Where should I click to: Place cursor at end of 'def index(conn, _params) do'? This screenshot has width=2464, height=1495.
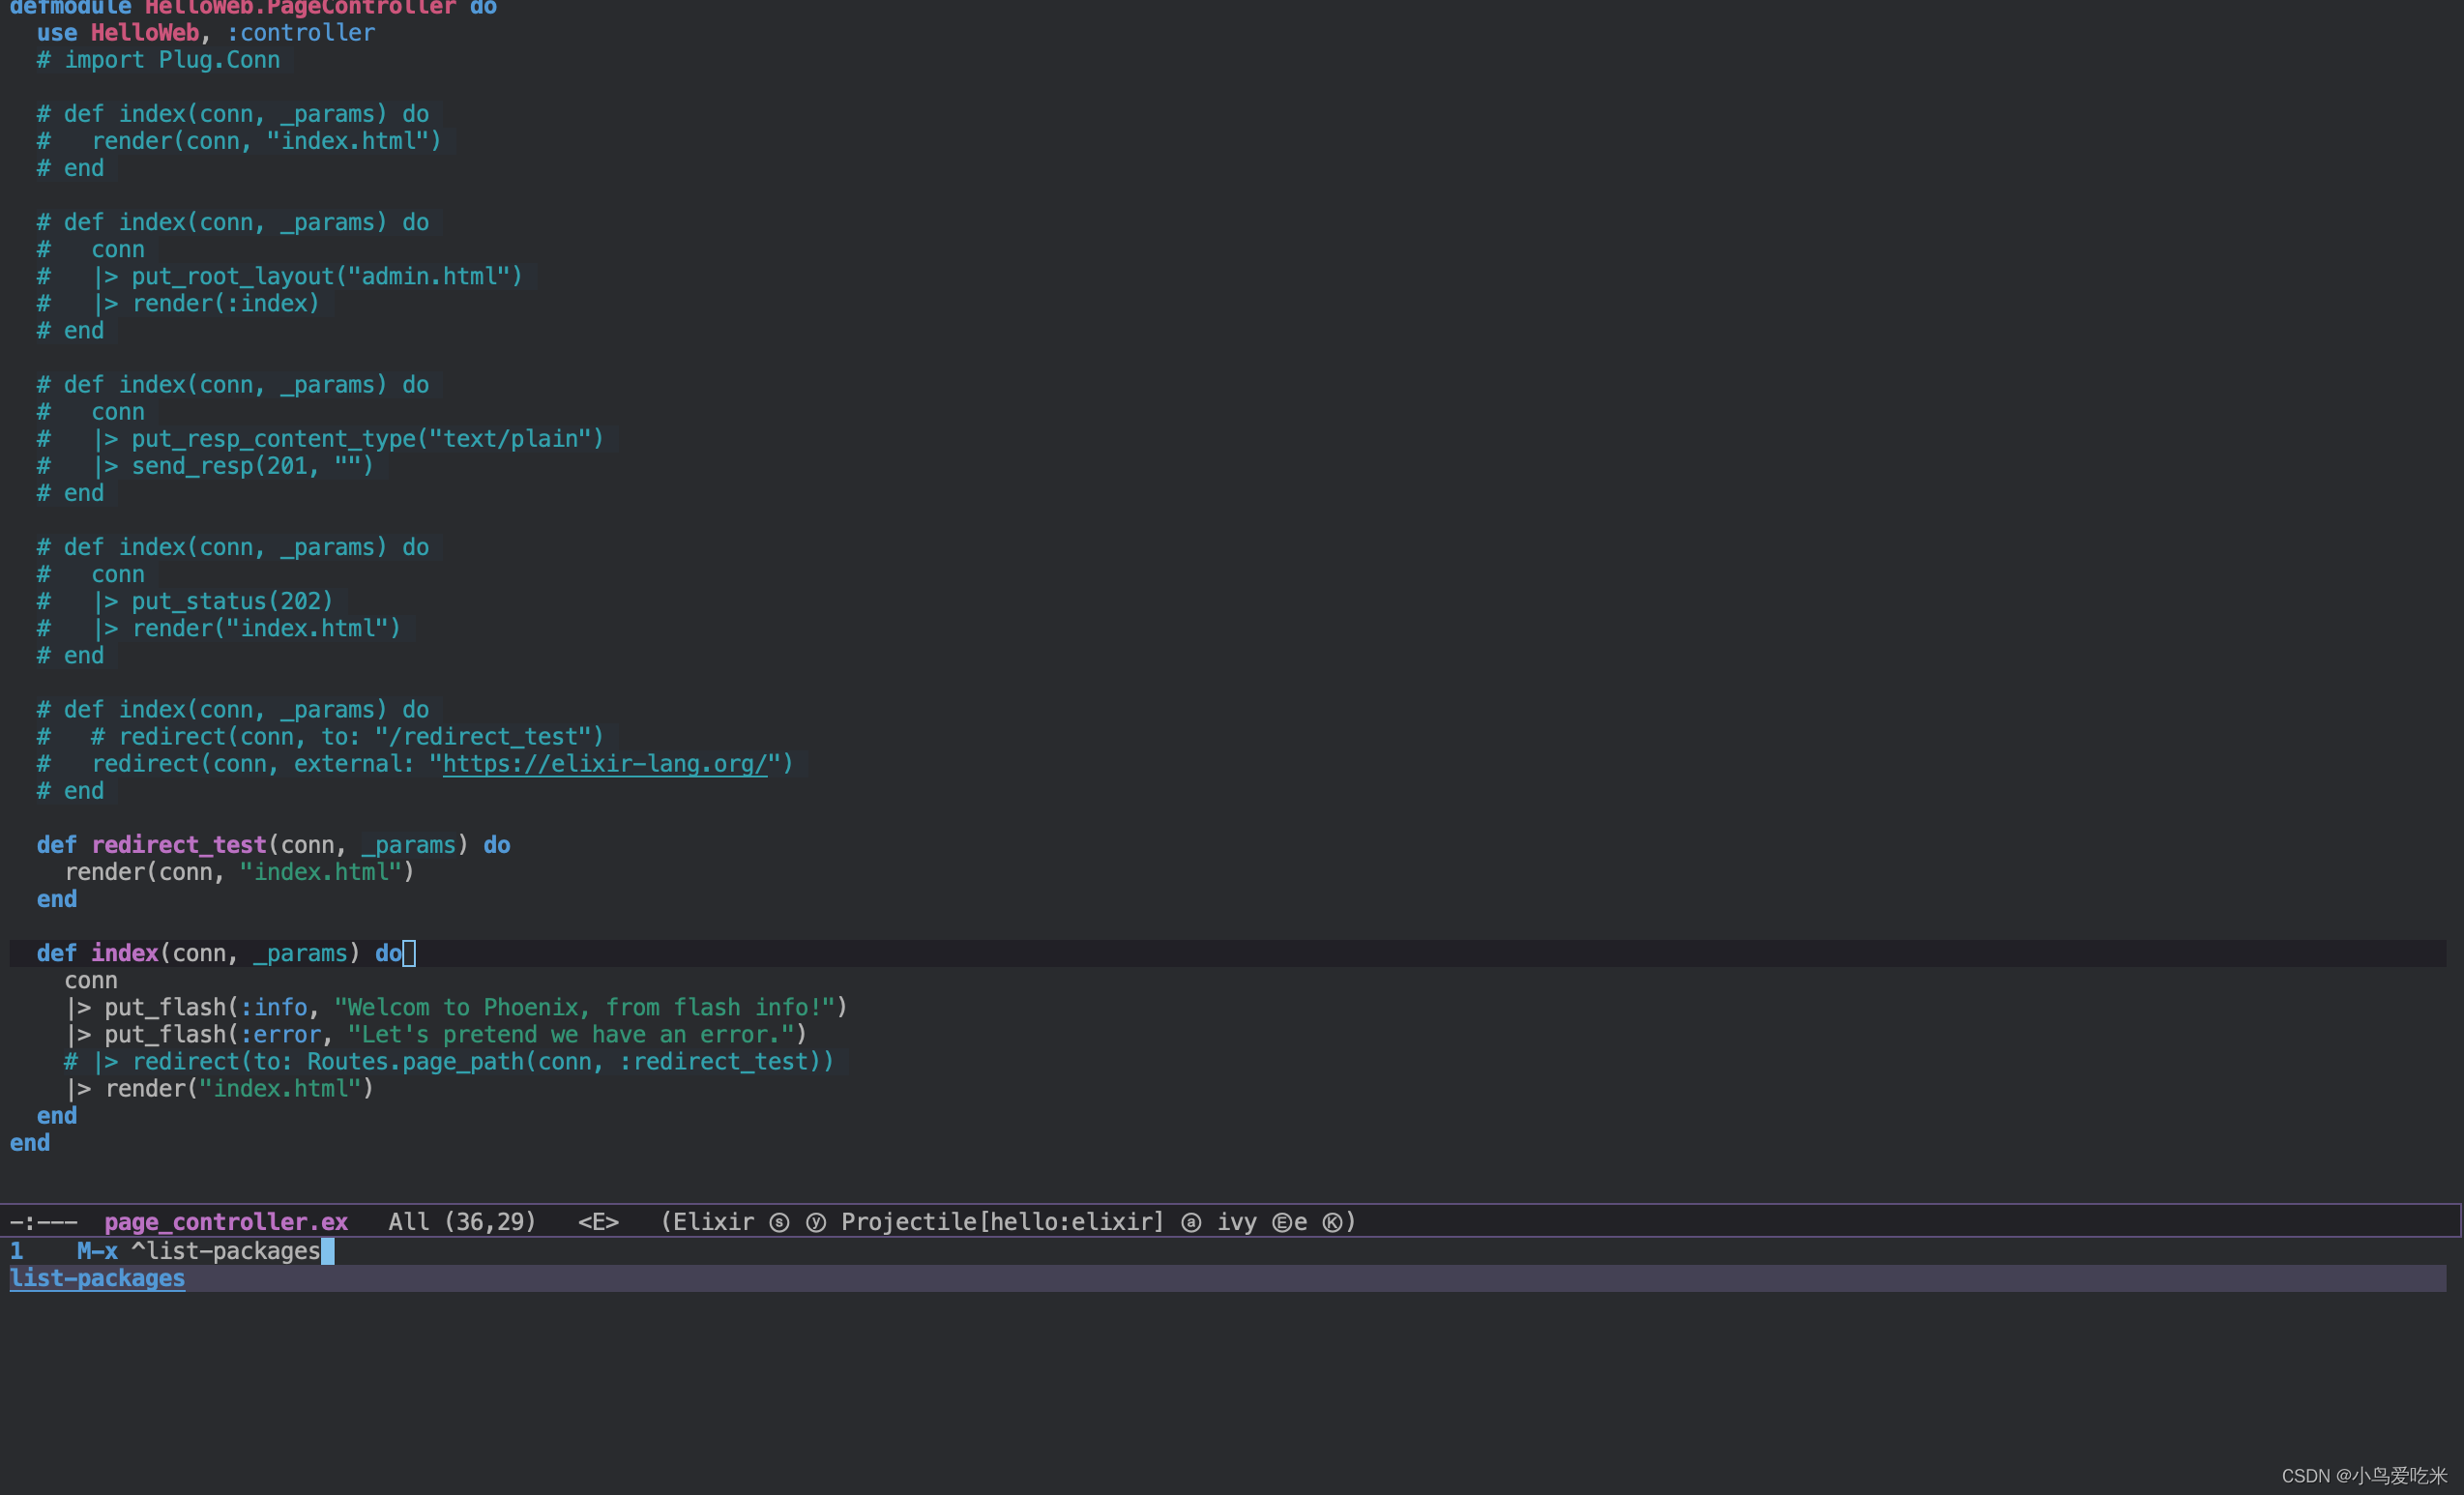click(x=408, y=954)
